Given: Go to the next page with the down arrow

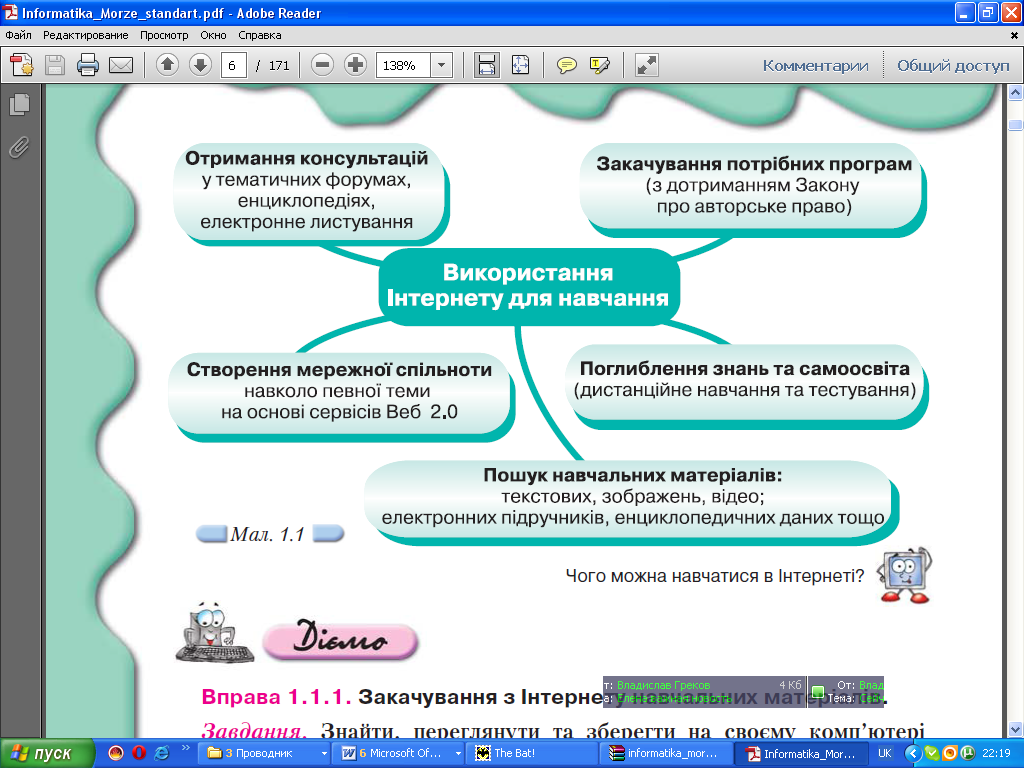Looking at the screenshot, I should [200, 65].
